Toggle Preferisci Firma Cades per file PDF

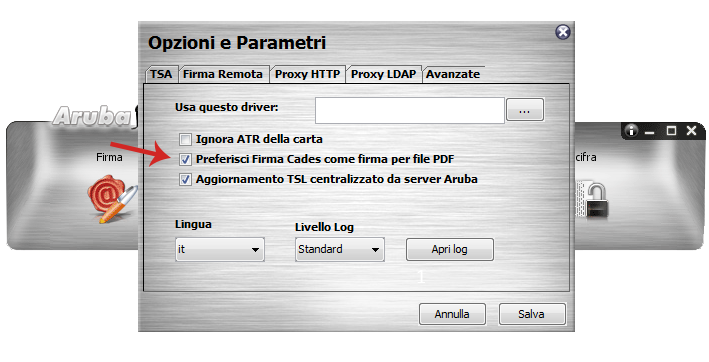185,159
